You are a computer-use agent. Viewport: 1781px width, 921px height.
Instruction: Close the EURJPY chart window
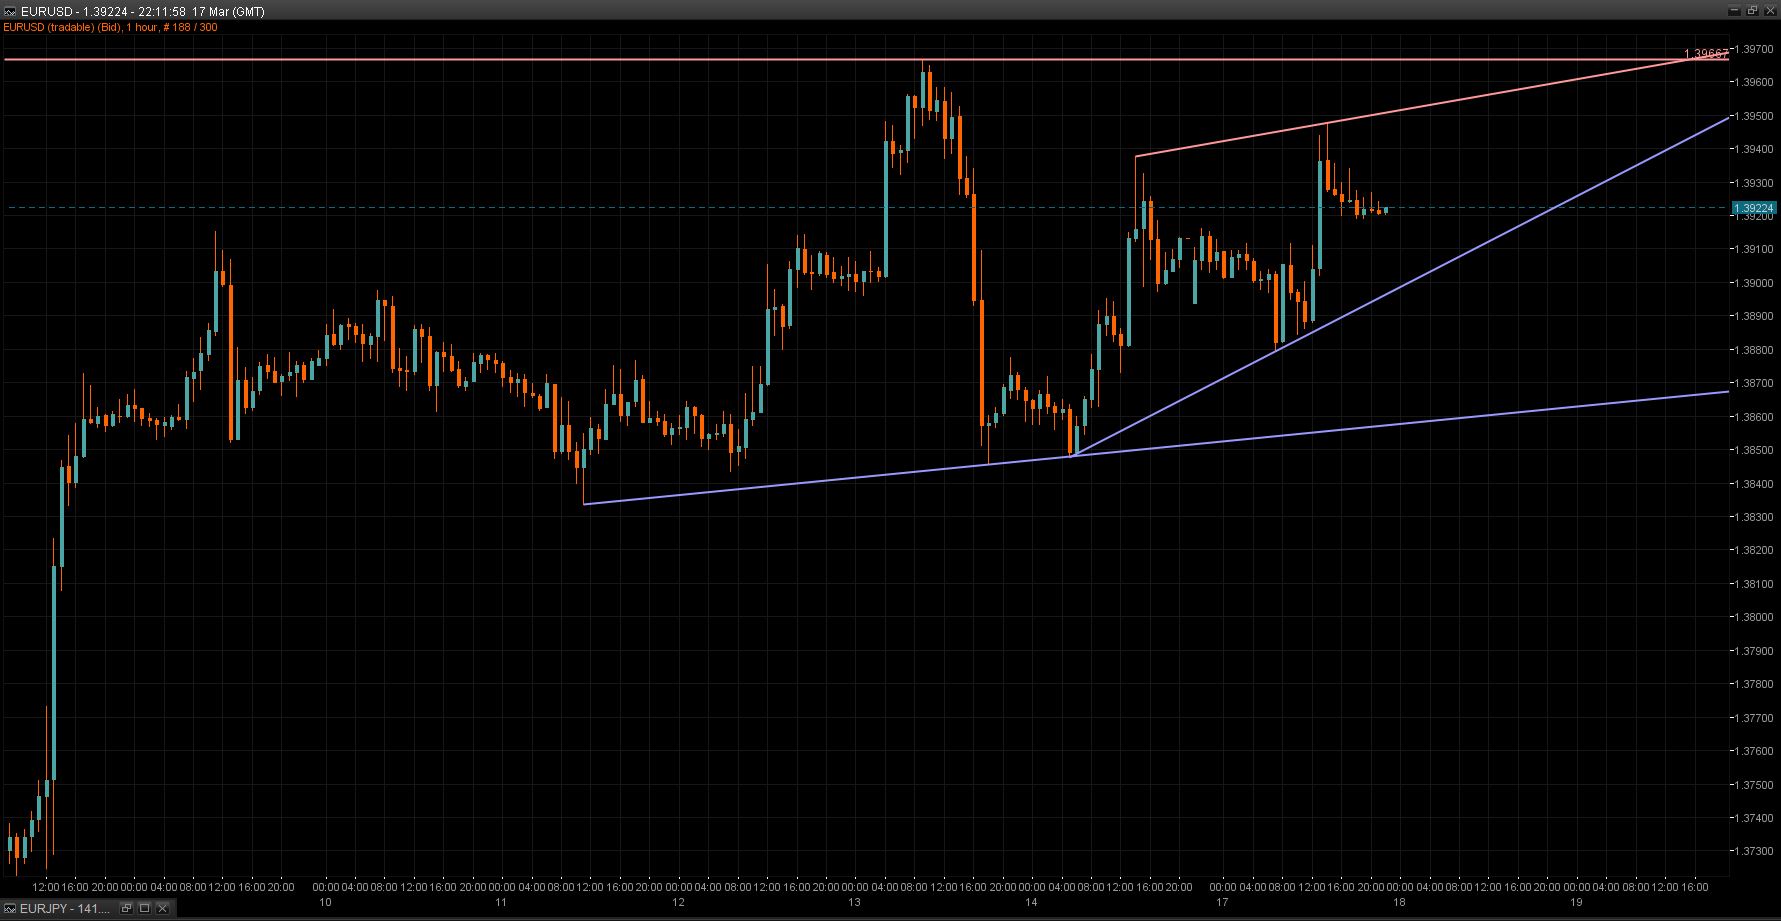pos(162,908)
